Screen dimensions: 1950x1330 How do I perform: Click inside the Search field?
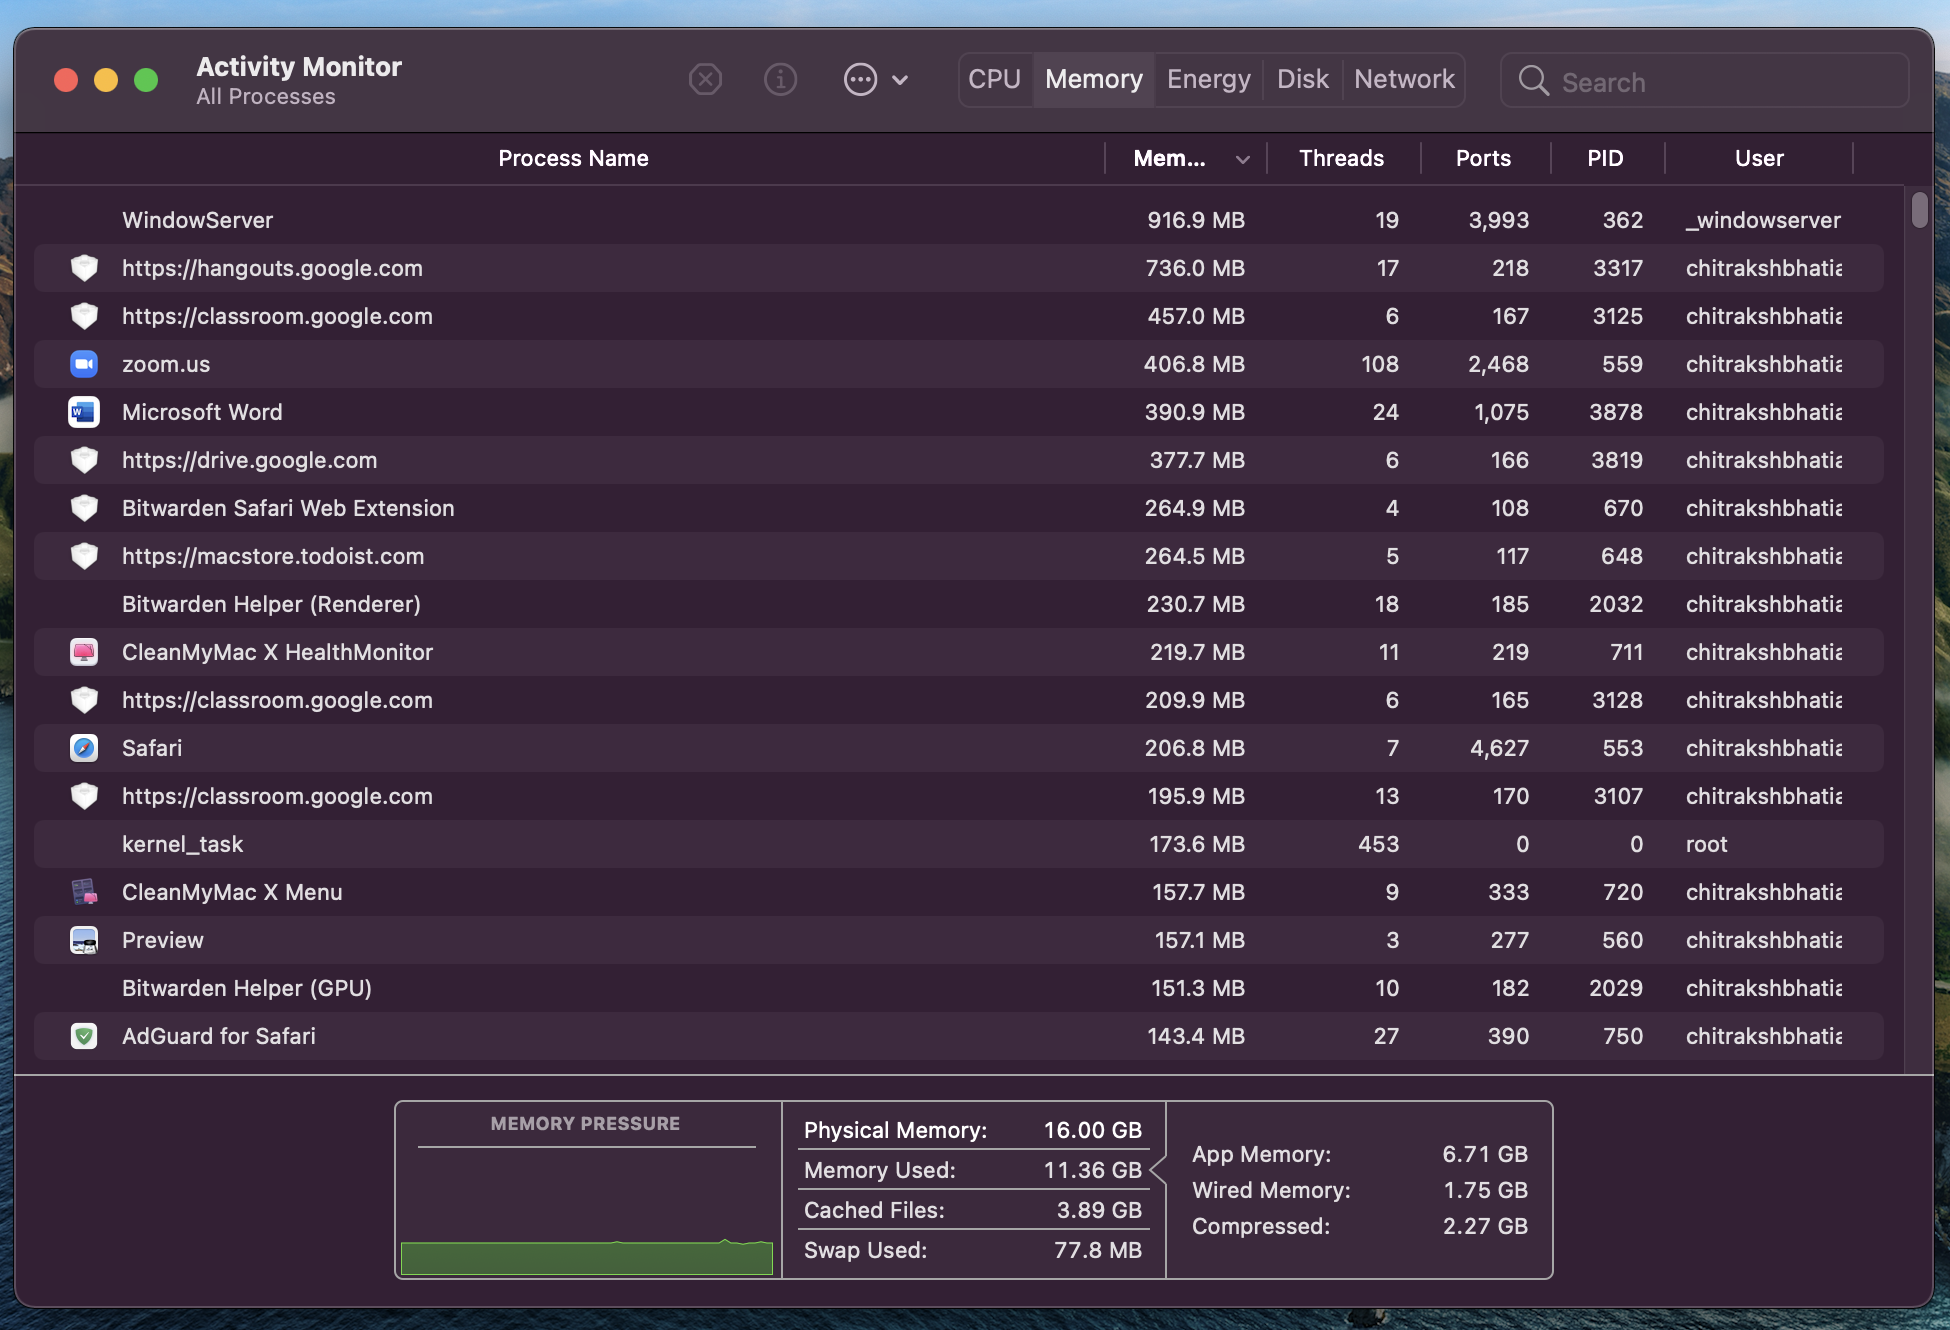pos(1720,82)
